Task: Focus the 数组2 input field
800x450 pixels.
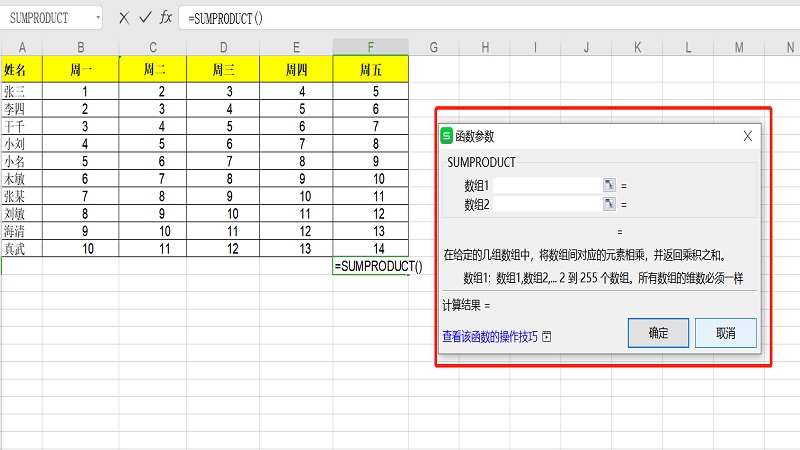Action: [x=546, y=204]
